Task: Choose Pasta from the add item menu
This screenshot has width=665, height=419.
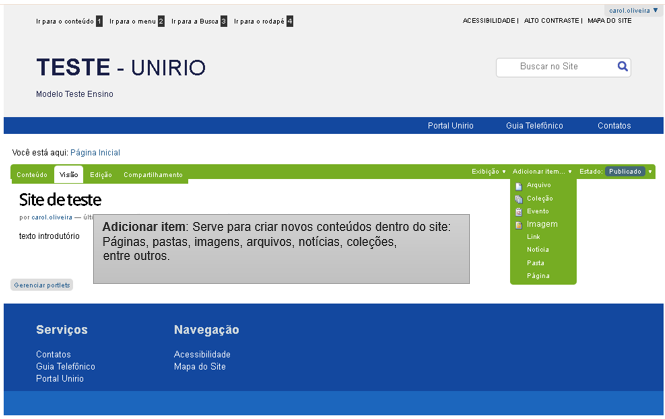Action: pos(535,262)
